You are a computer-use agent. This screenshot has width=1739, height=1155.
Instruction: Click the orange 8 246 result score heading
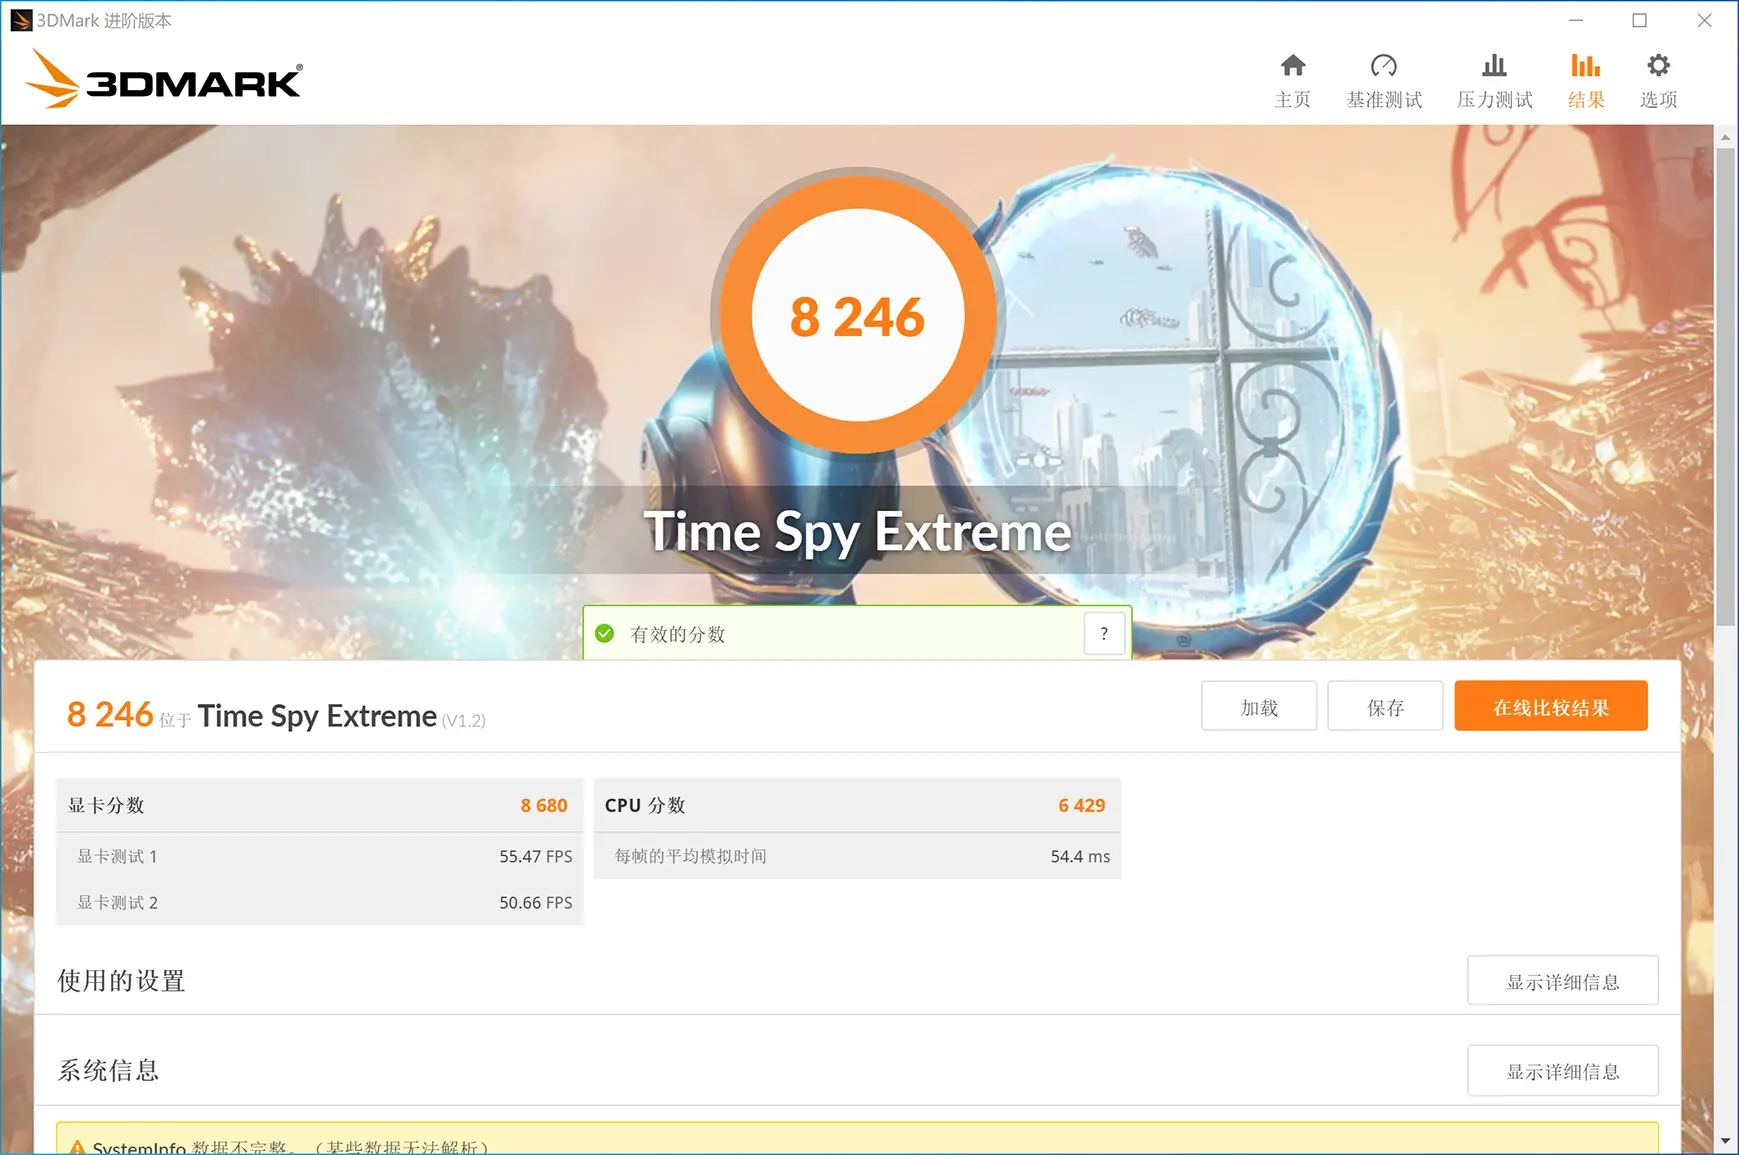tap(110, 714)
